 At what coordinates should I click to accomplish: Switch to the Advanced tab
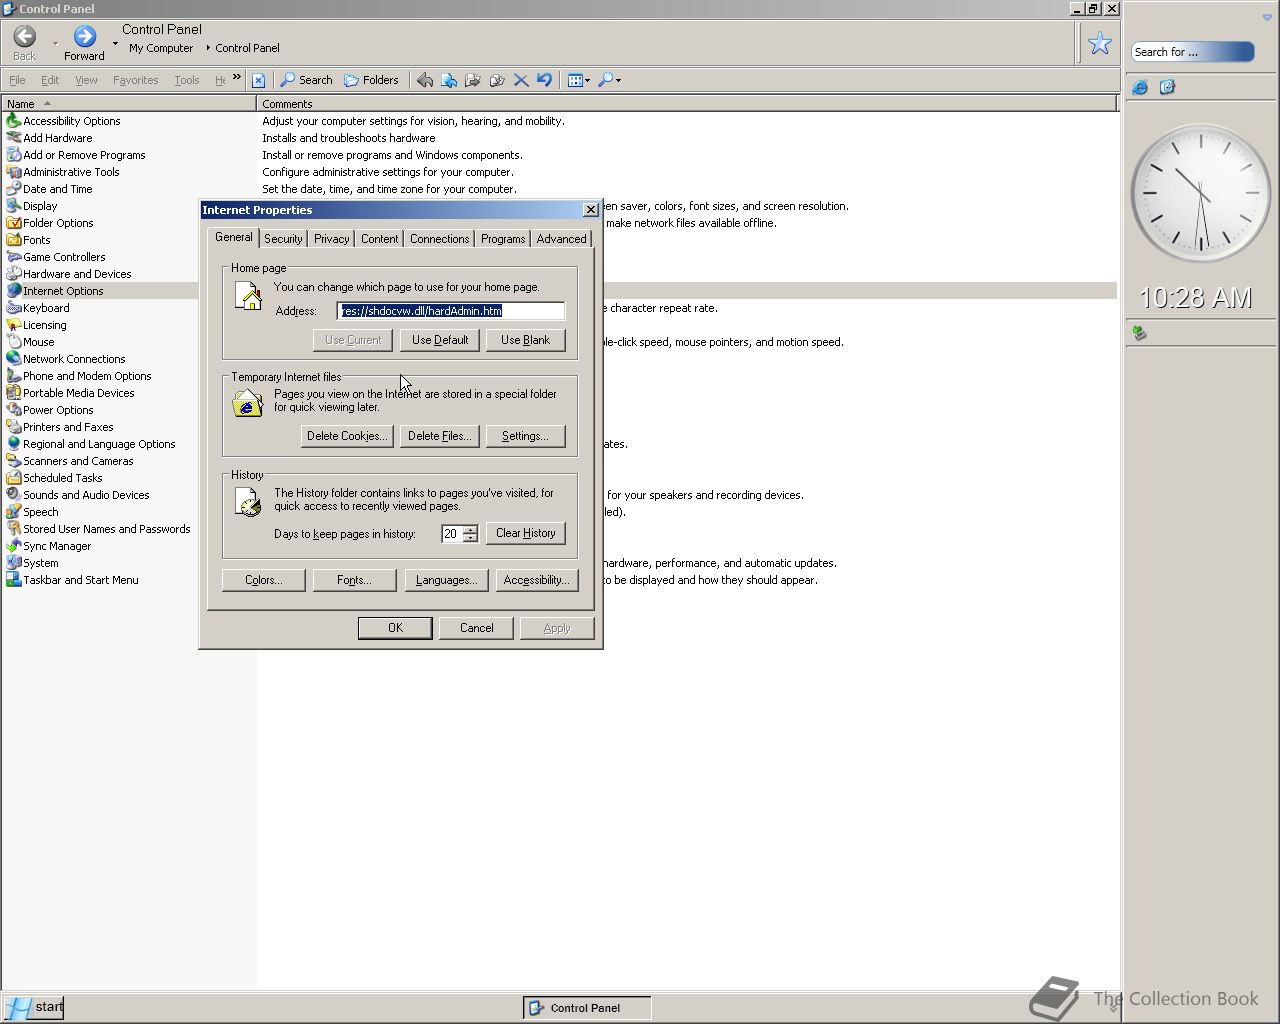(x=561, y=239)
